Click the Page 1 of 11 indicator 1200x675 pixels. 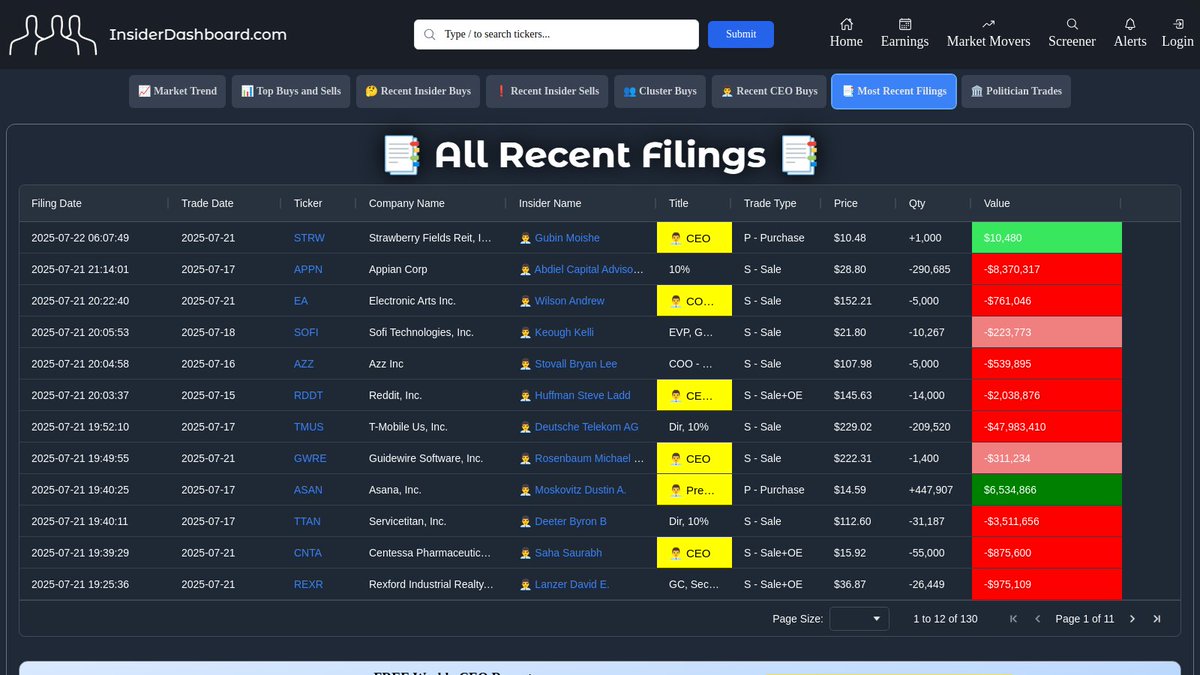tap(1085, 619)
